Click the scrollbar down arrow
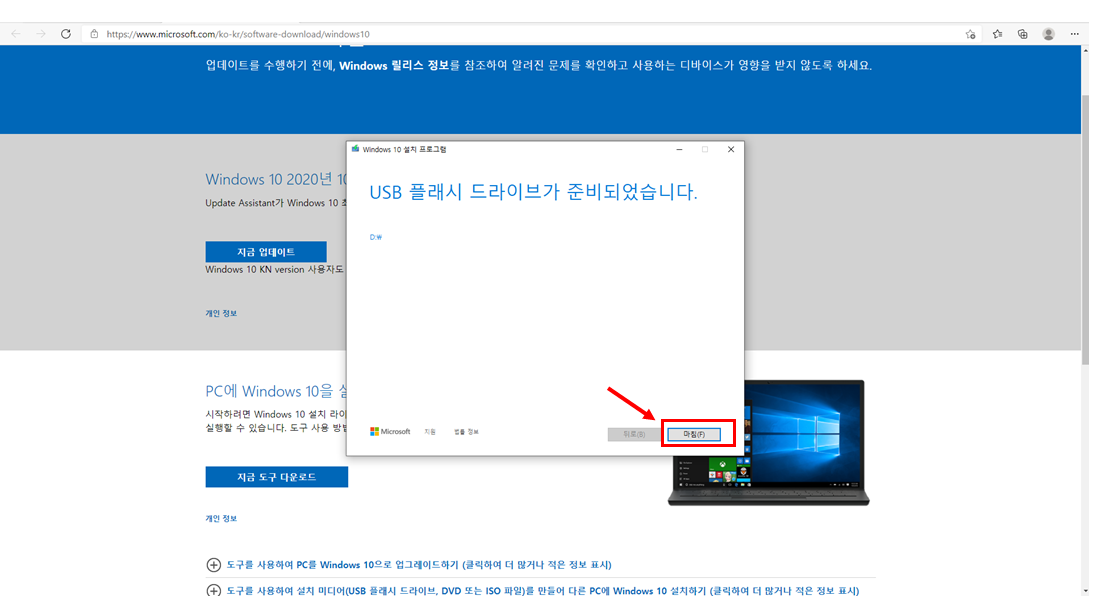1110x611 pixels. [x=1085, y=590]
